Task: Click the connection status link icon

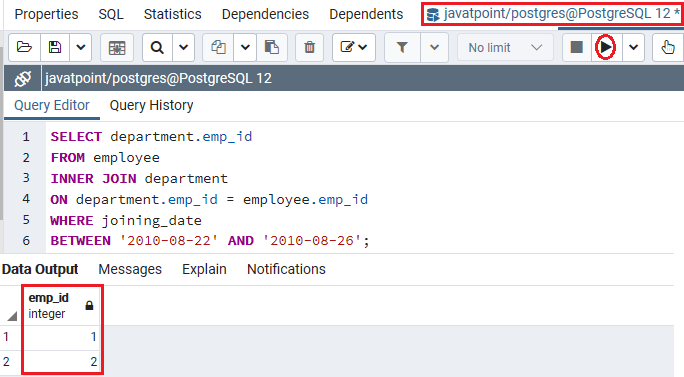Action: click(x=23, y=79)
